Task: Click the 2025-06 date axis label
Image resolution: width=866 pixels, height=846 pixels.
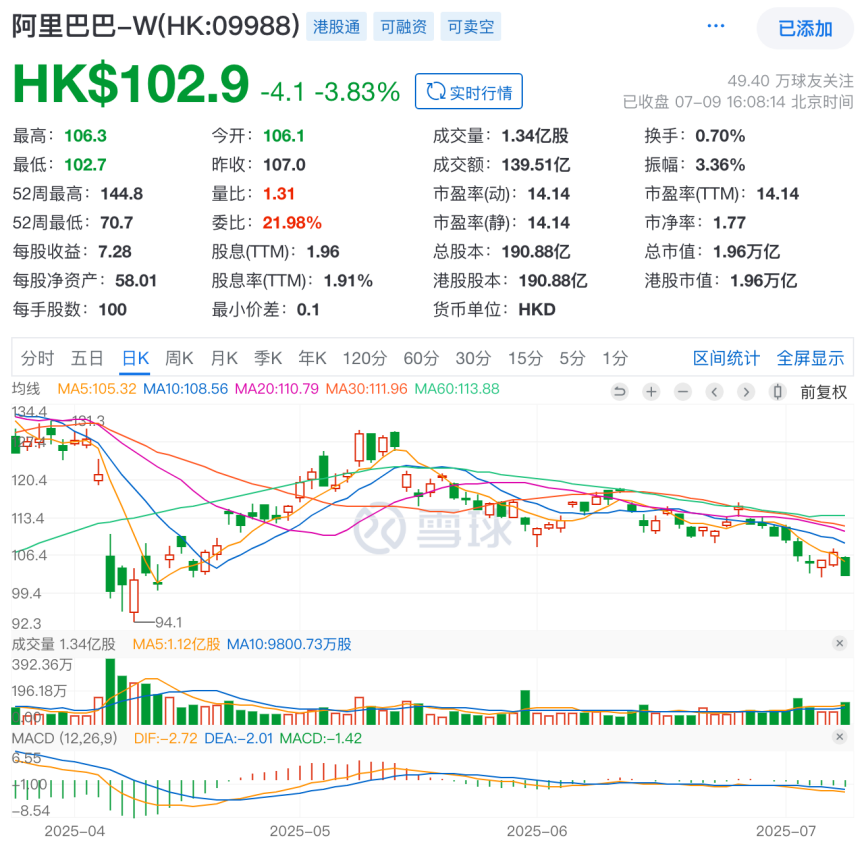Action: click(x=537, y=831)
